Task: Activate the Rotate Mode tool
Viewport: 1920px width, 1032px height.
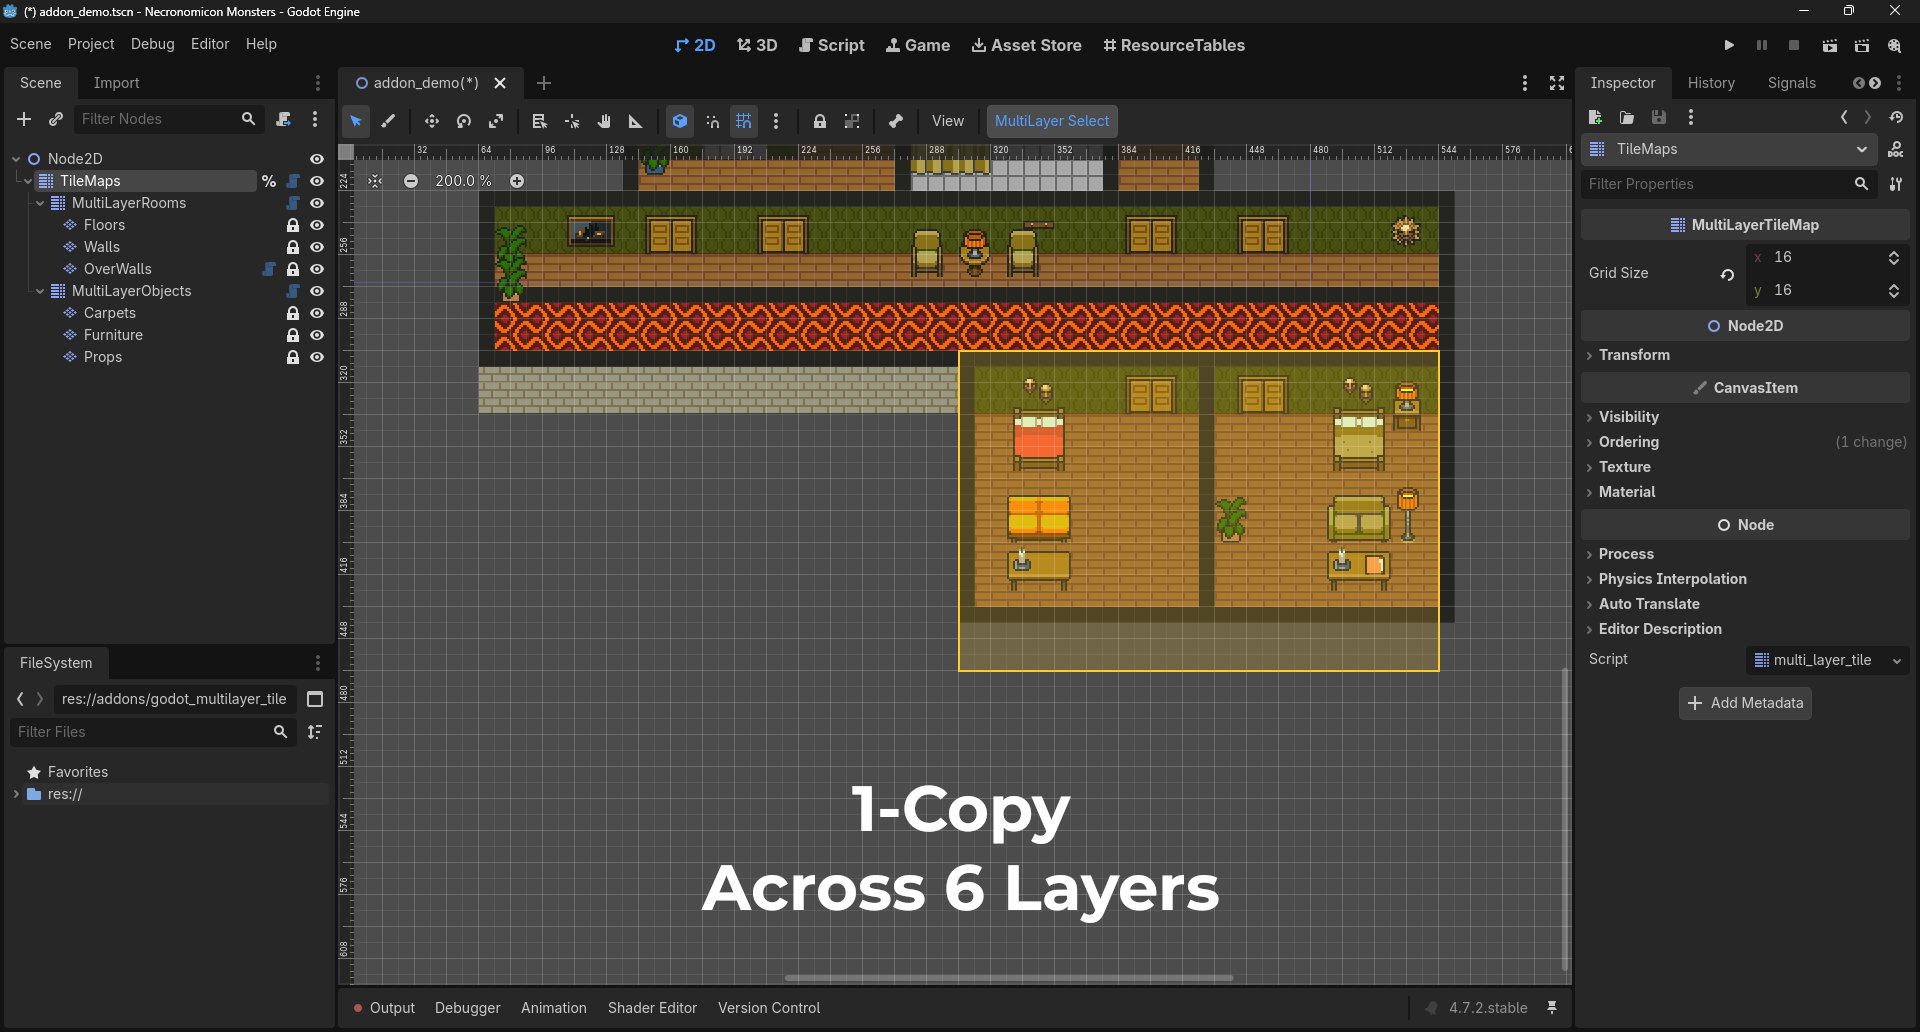Action: pyautogui.click(x=464, y=121)
